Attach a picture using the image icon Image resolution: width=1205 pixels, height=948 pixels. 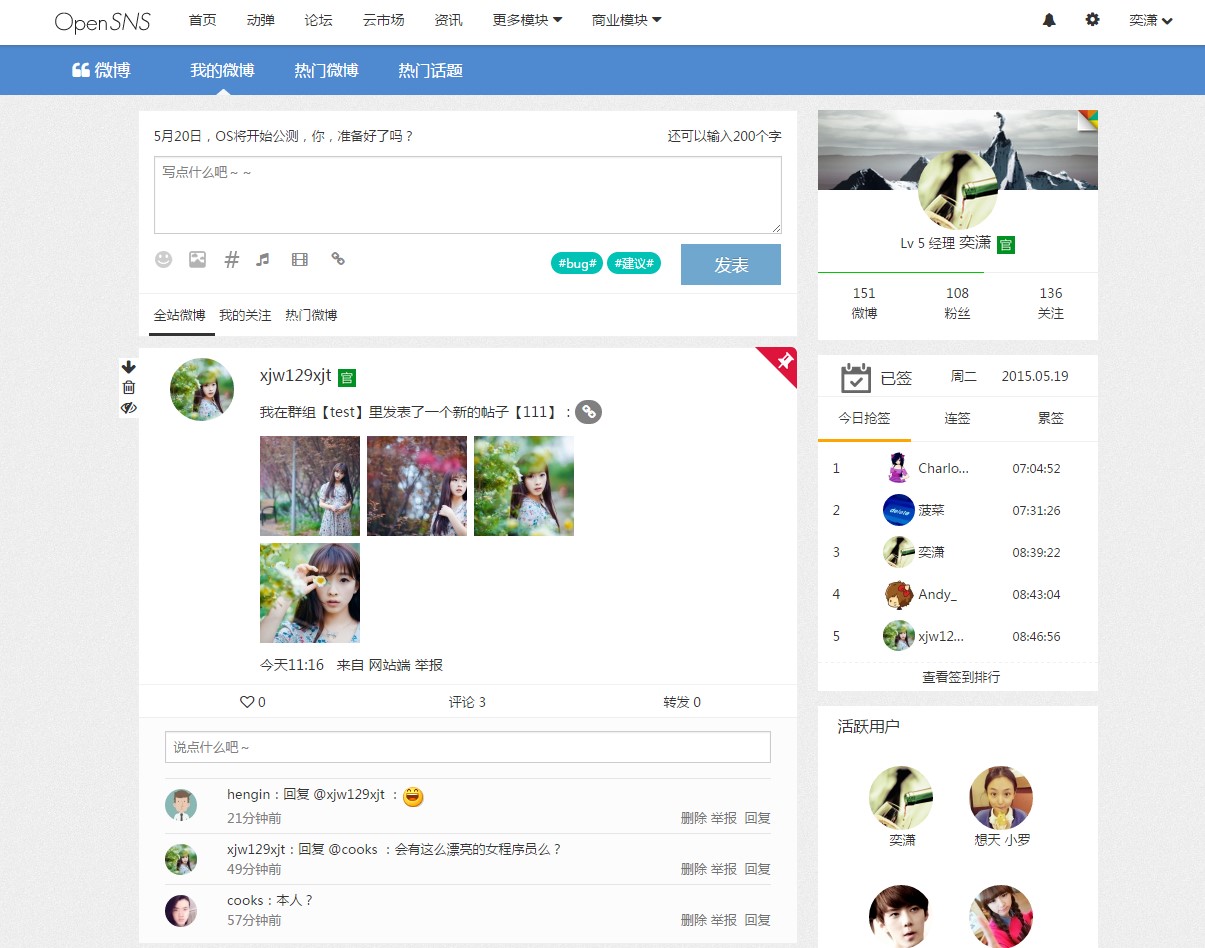coord(198,259)
